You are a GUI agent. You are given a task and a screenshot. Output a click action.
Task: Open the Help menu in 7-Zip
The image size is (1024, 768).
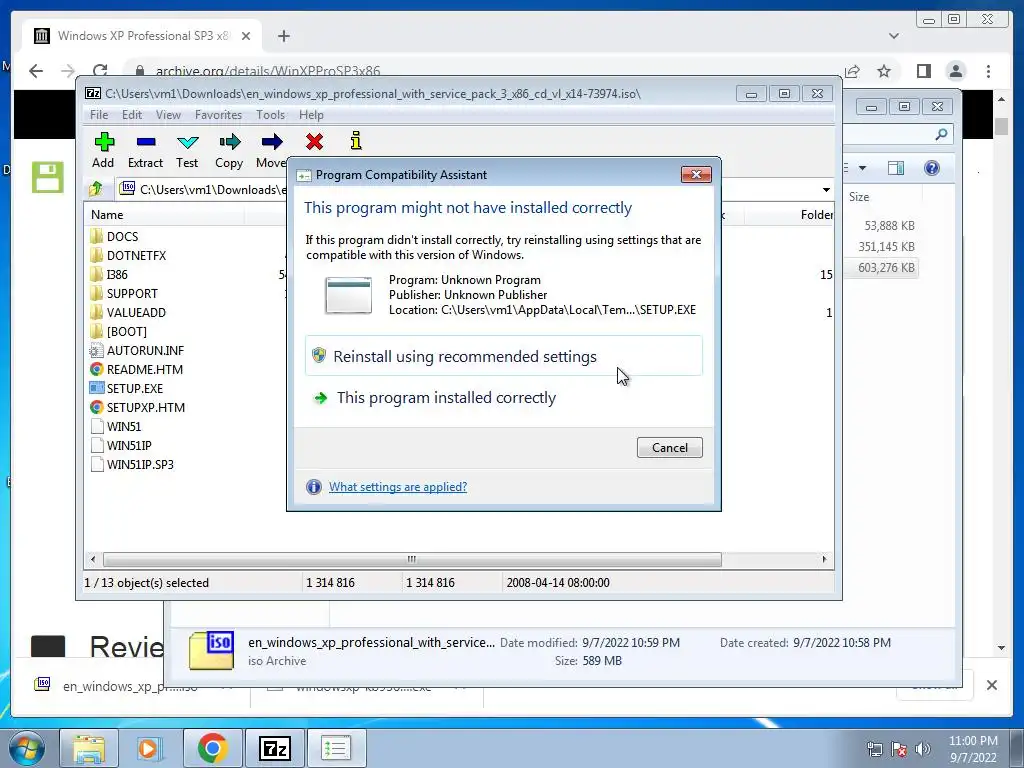point(311,115)
